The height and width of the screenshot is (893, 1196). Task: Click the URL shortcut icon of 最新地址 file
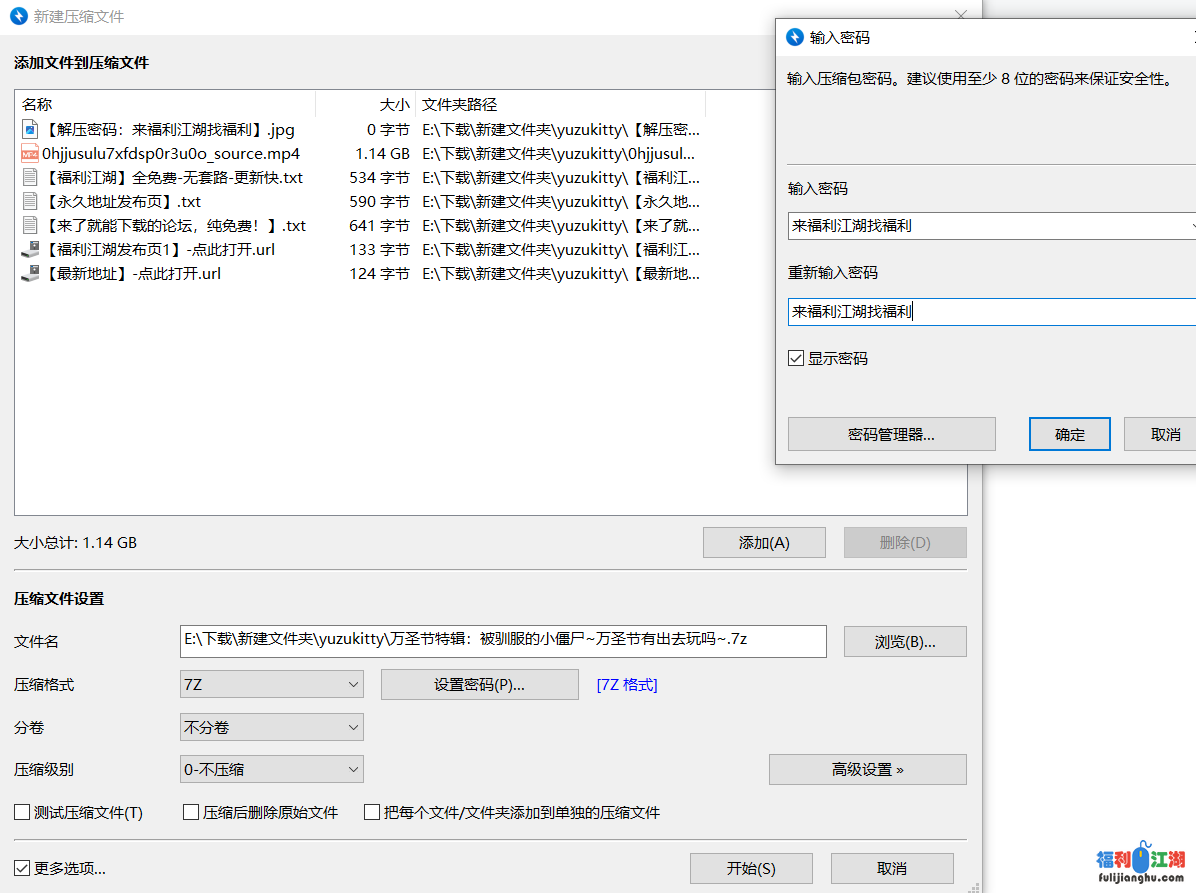click(29, 273)
